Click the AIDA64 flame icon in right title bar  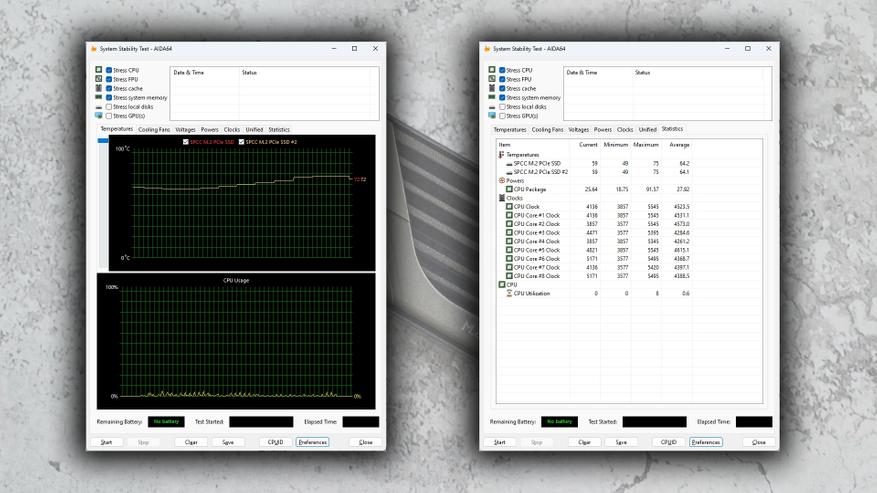pos(487,49)
